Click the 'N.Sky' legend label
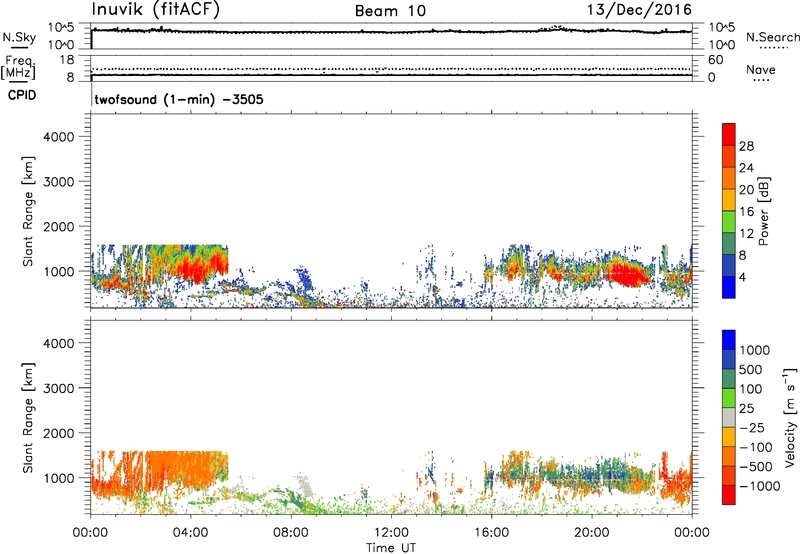The image size is (800, 554). [x=19, y=37]
